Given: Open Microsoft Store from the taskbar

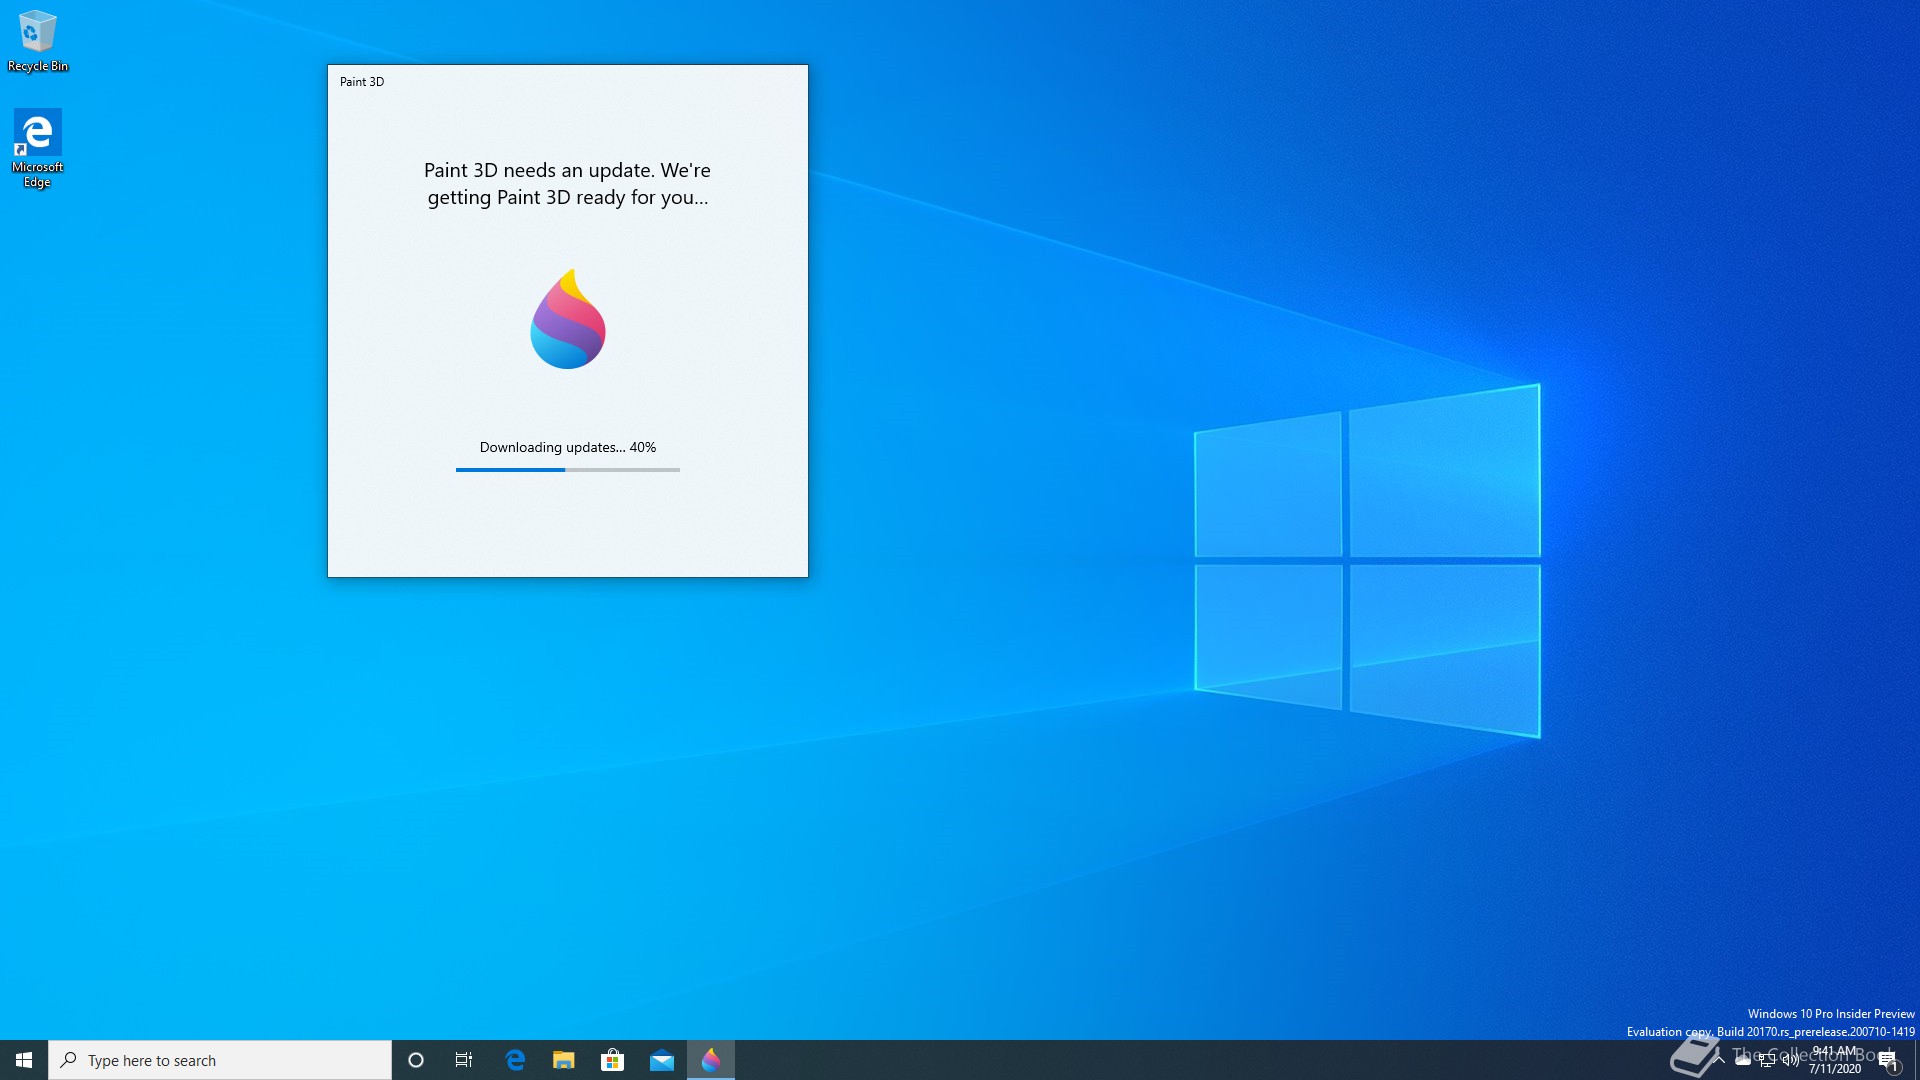Looking at the screenshot, I should 612,1060.
